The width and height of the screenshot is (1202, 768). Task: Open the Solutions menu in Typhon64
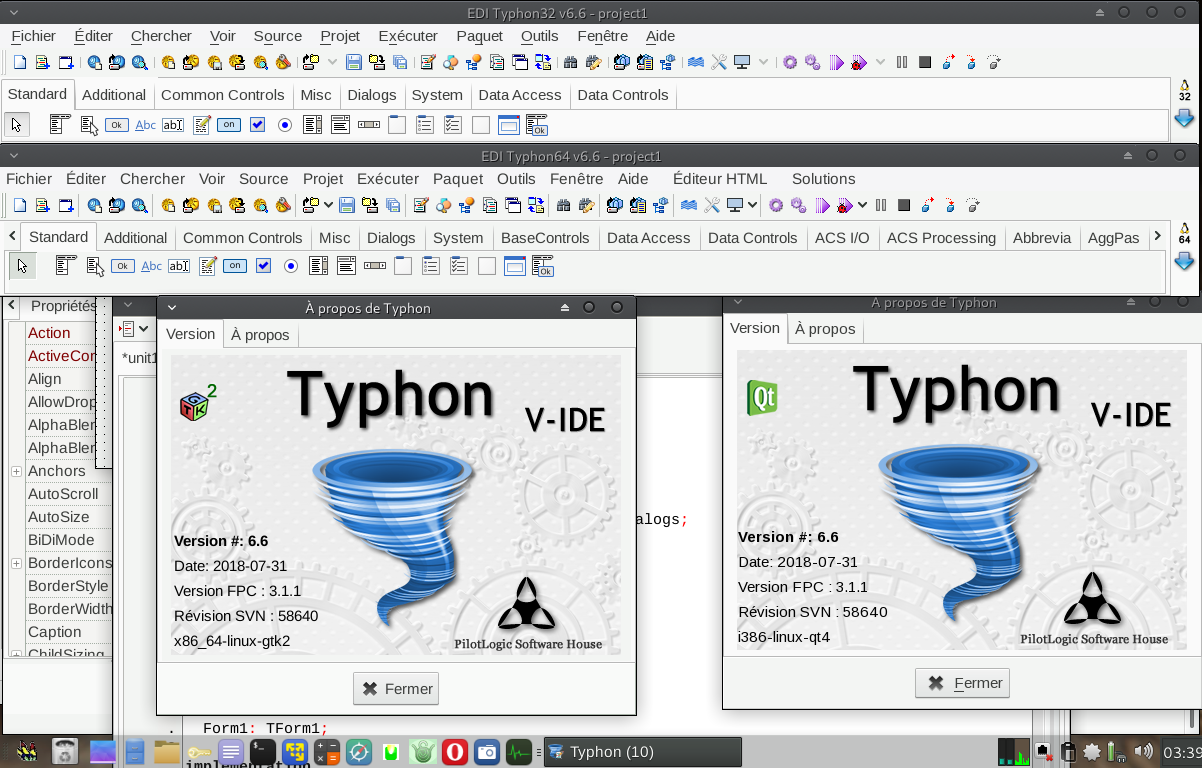824,179
